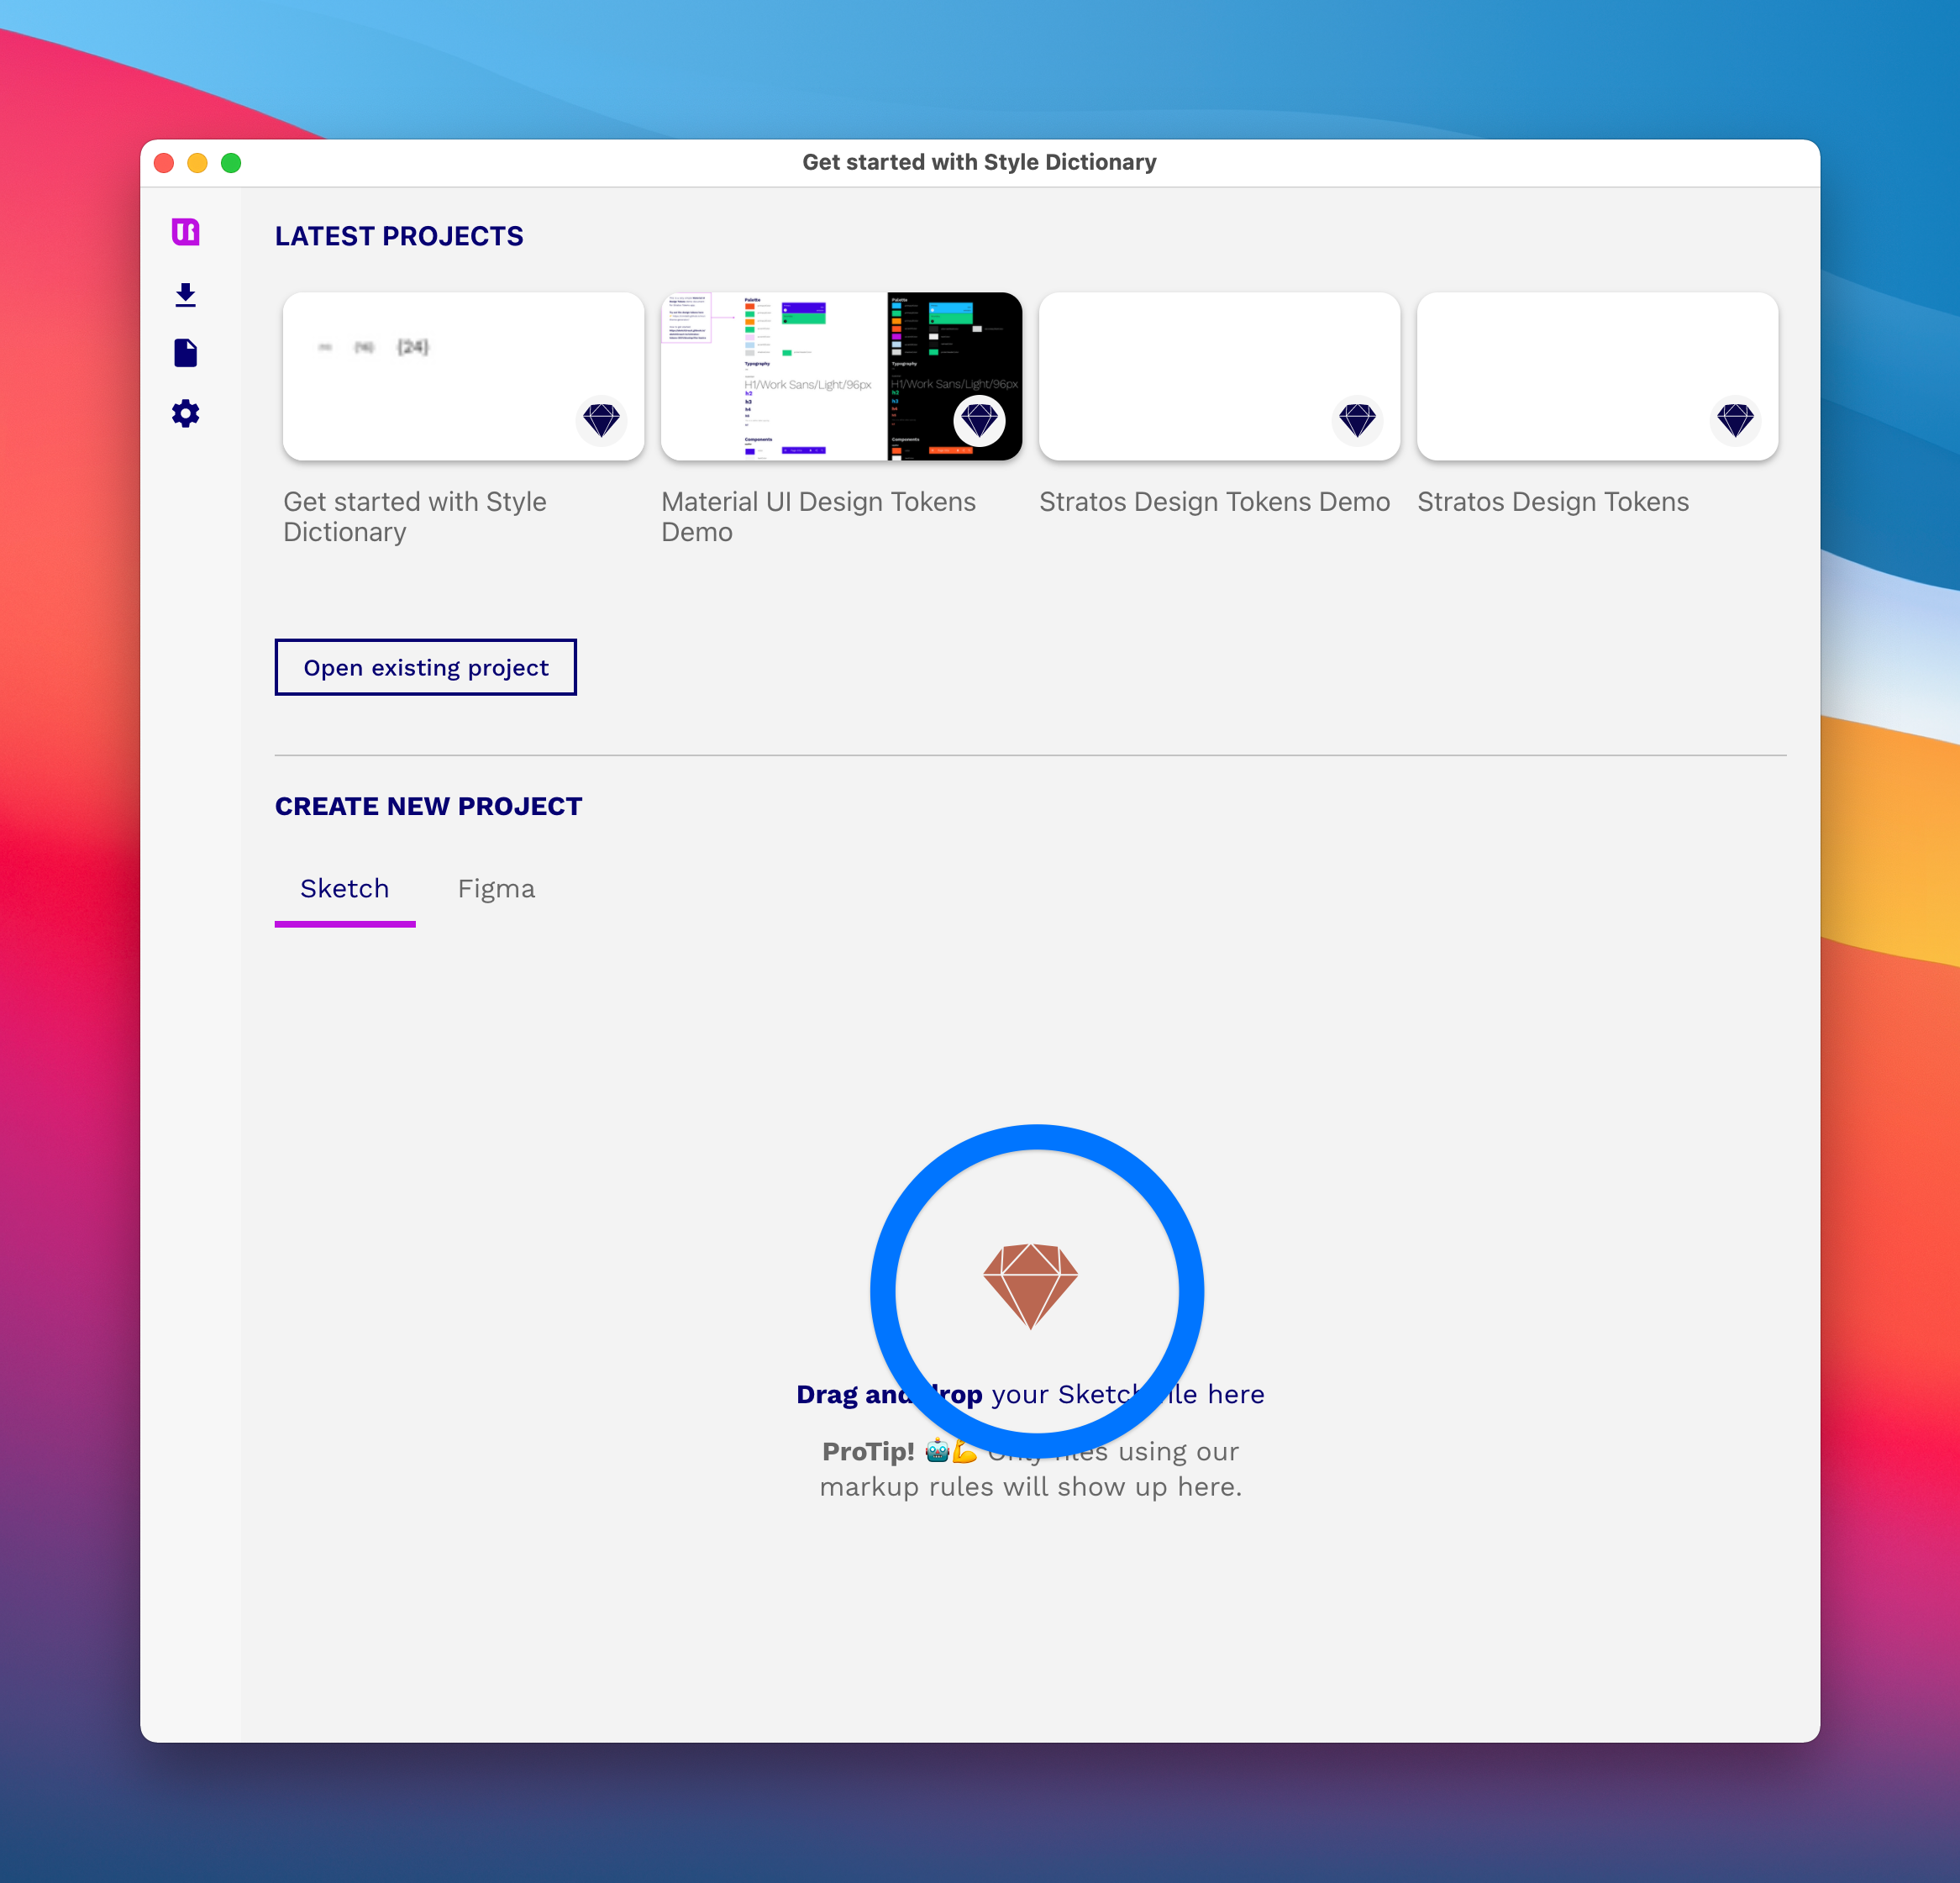Click Sketch diamond badge on Stratos Design Tokens card
This screenshot has width=1960, height=1883.
[x=1735, y=420]
